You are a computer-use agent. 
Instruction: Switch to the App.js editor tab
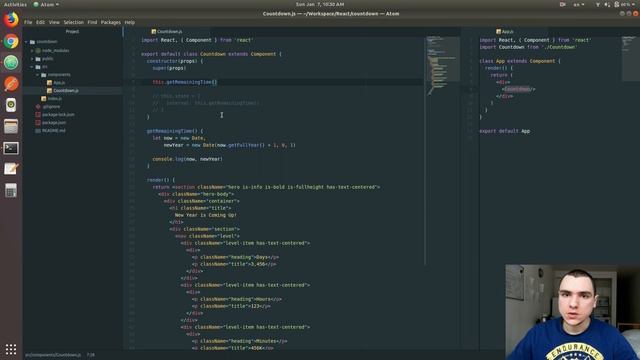504,31
